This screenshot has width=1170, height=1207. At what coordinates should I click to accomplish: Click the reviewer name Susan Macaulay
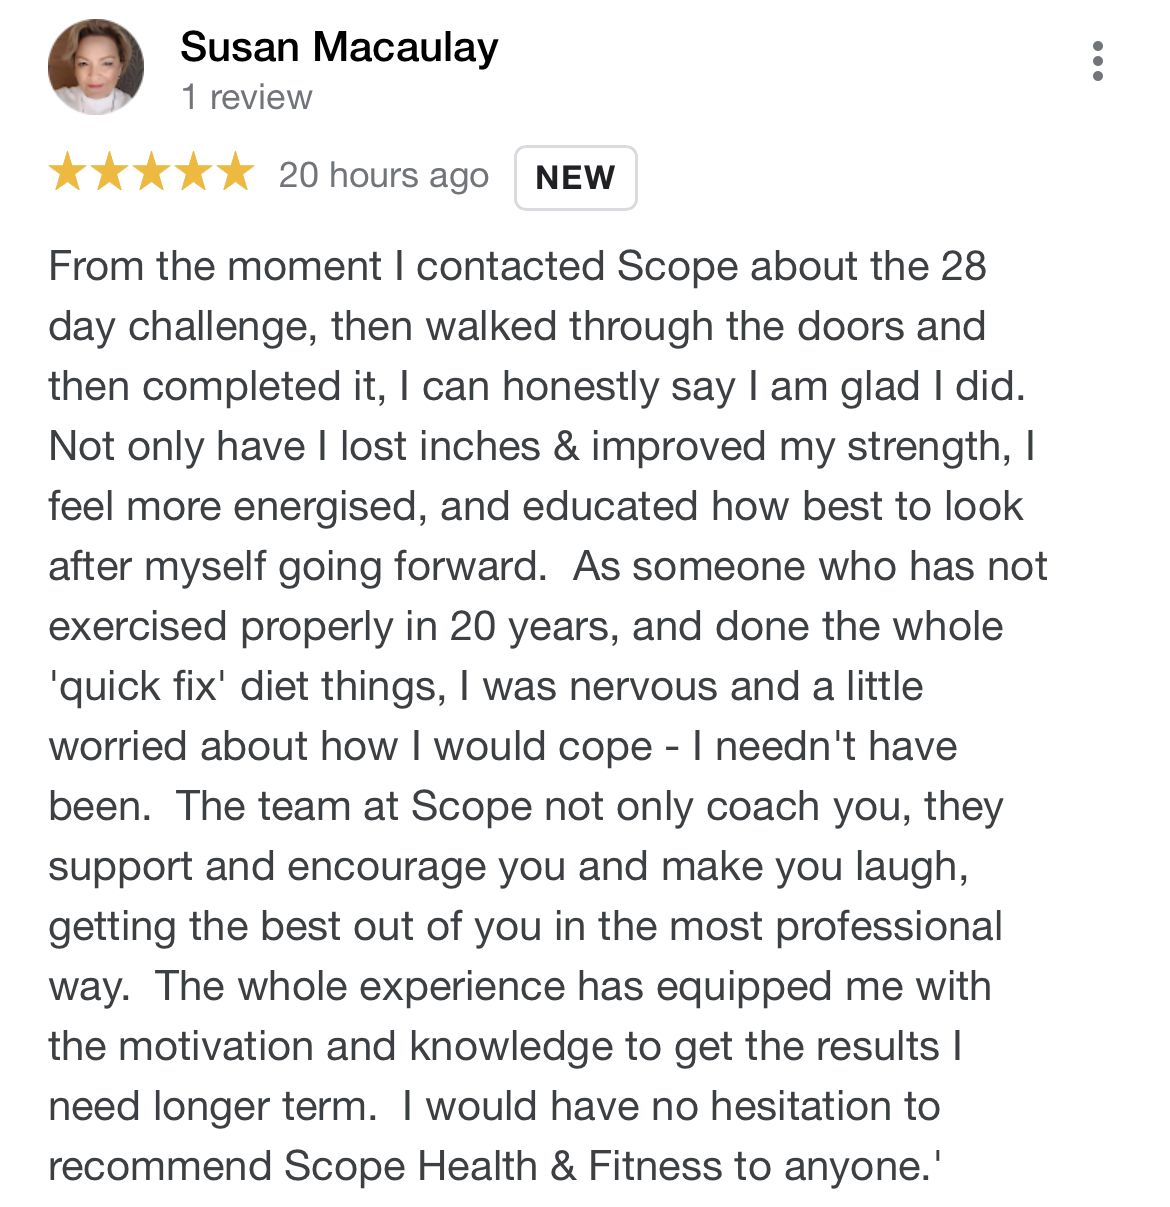click(x=339, y=47)
